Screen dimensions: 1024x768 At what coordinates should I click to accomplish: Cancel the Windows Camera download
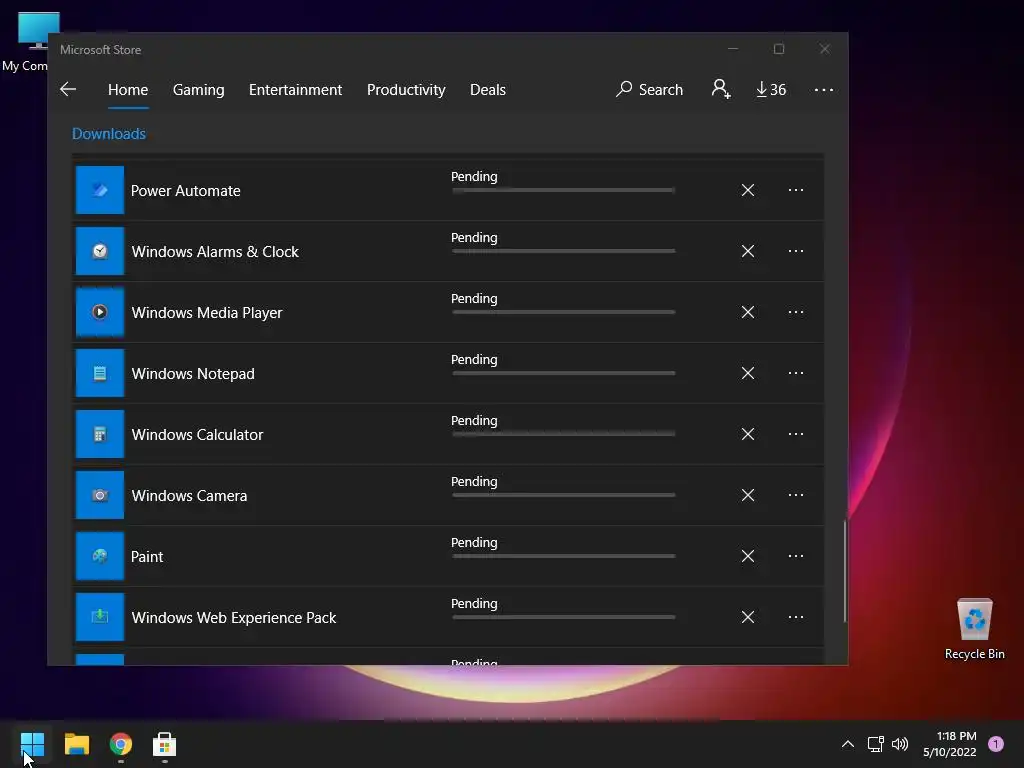coord(748,495)
